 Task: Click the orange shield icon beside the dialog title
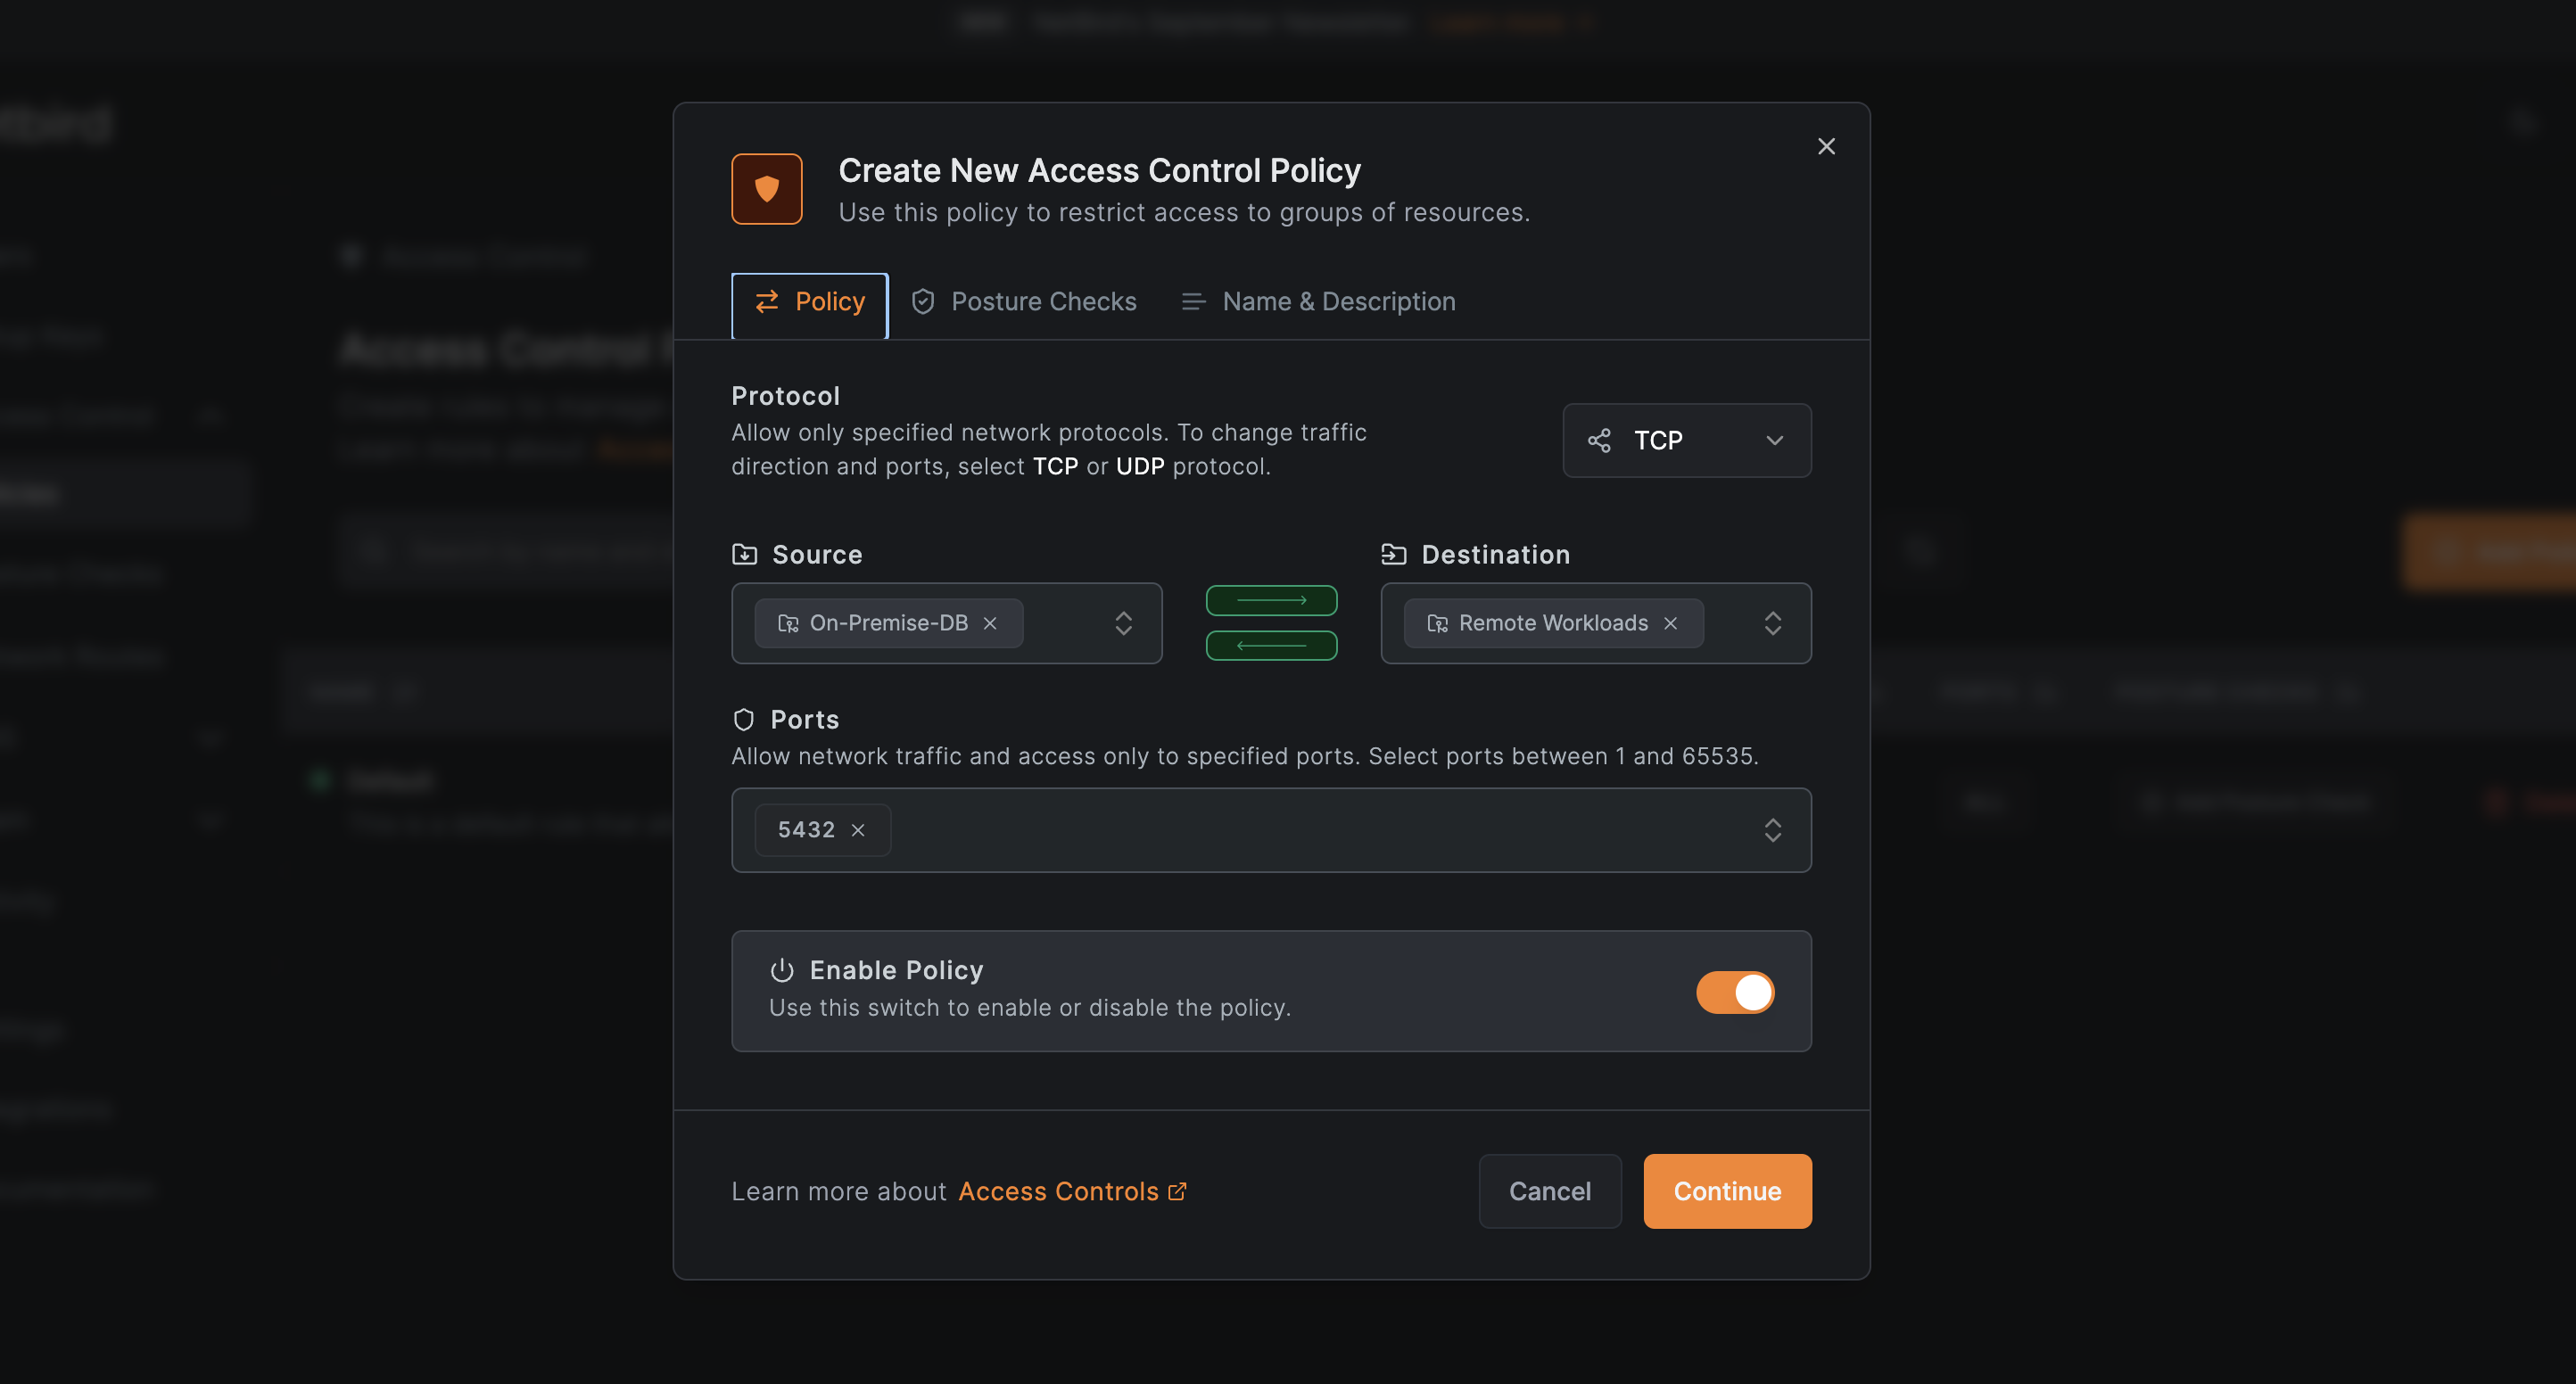767,188
